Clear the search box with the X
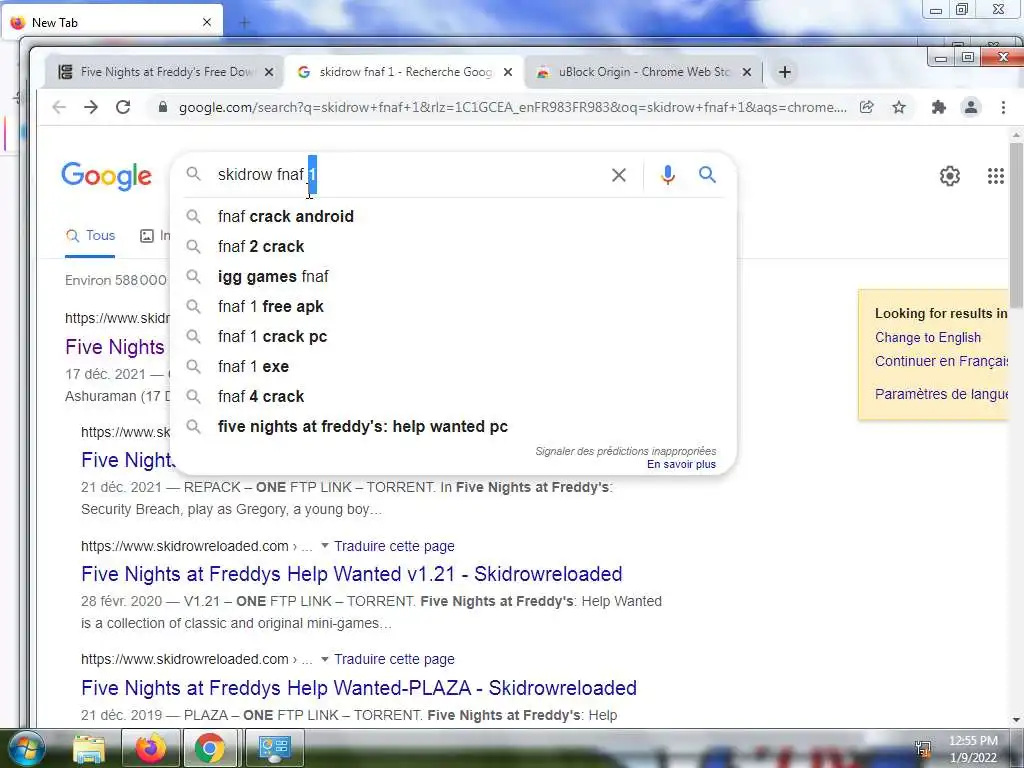Viewport: 1024px width, 768px height. pos(618,175)
